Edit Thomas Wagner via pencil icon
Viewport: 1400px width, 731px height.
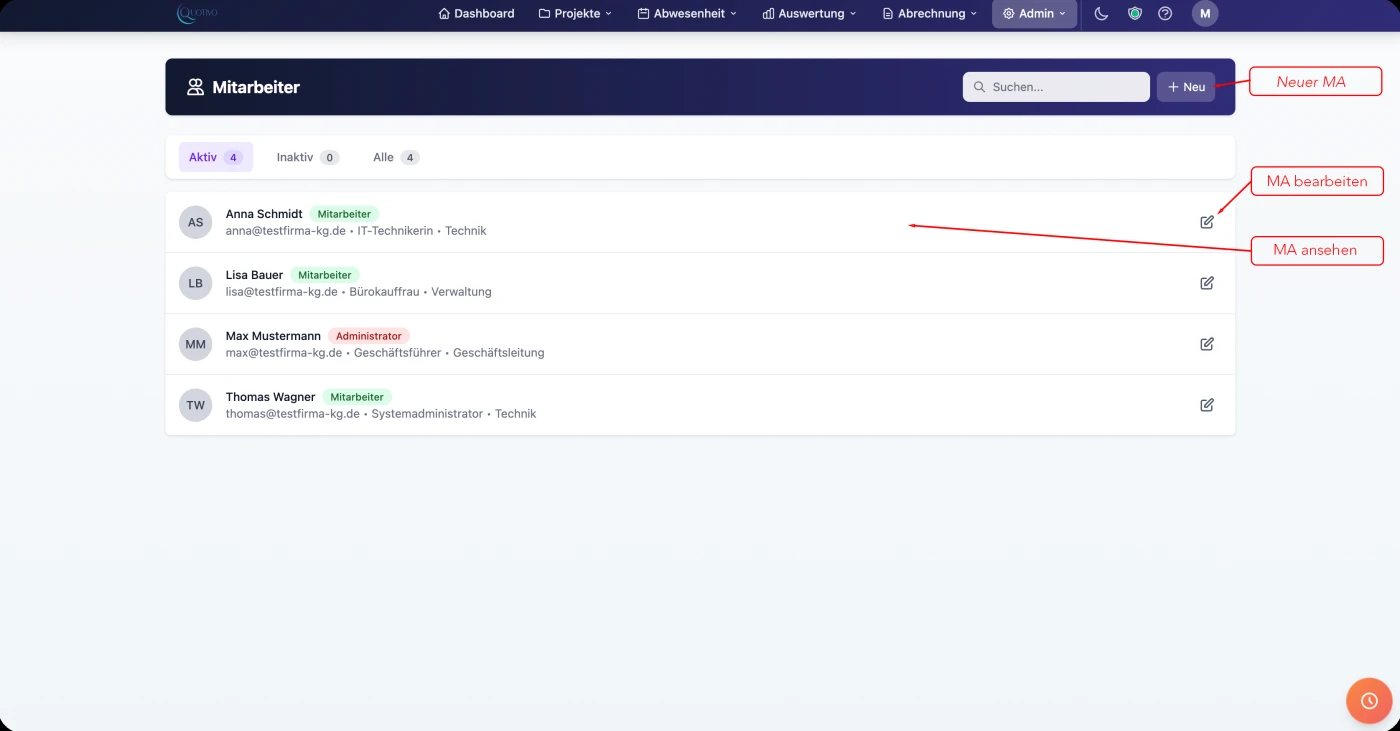[x=1207, y=405]
